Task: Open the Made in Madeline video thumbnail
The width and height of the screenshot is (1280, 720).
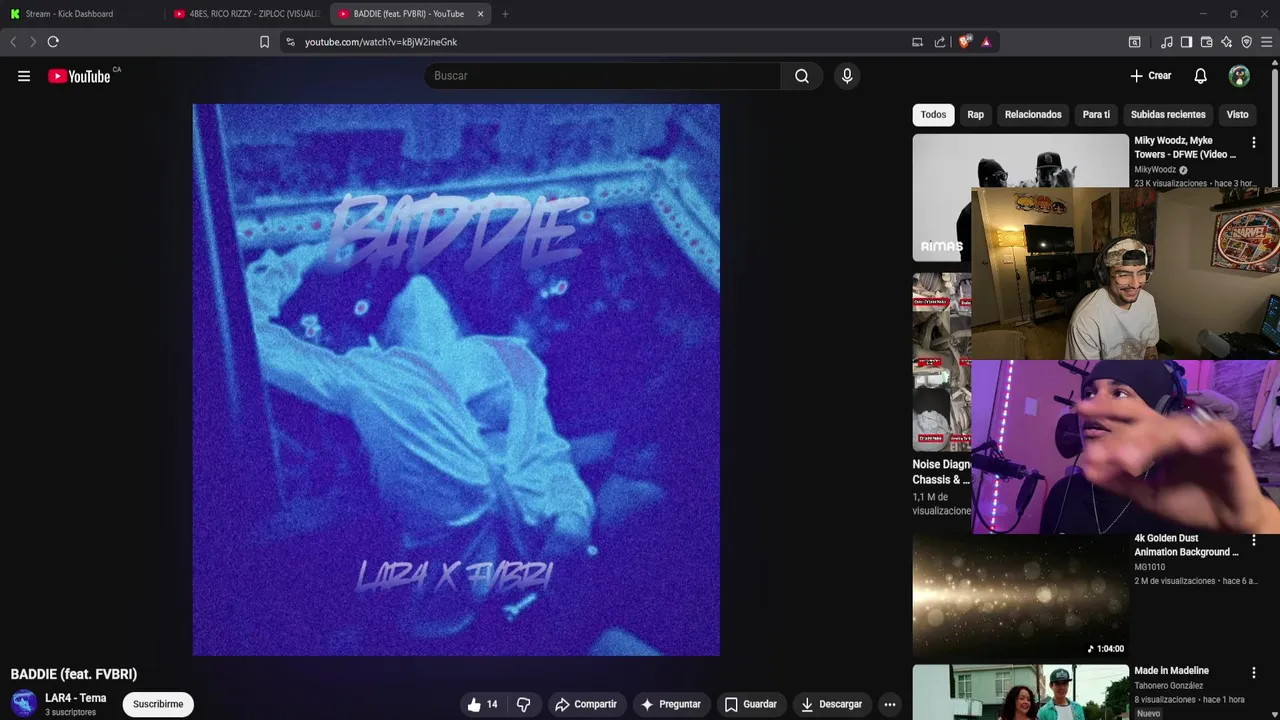Action: click(1020, 692)
